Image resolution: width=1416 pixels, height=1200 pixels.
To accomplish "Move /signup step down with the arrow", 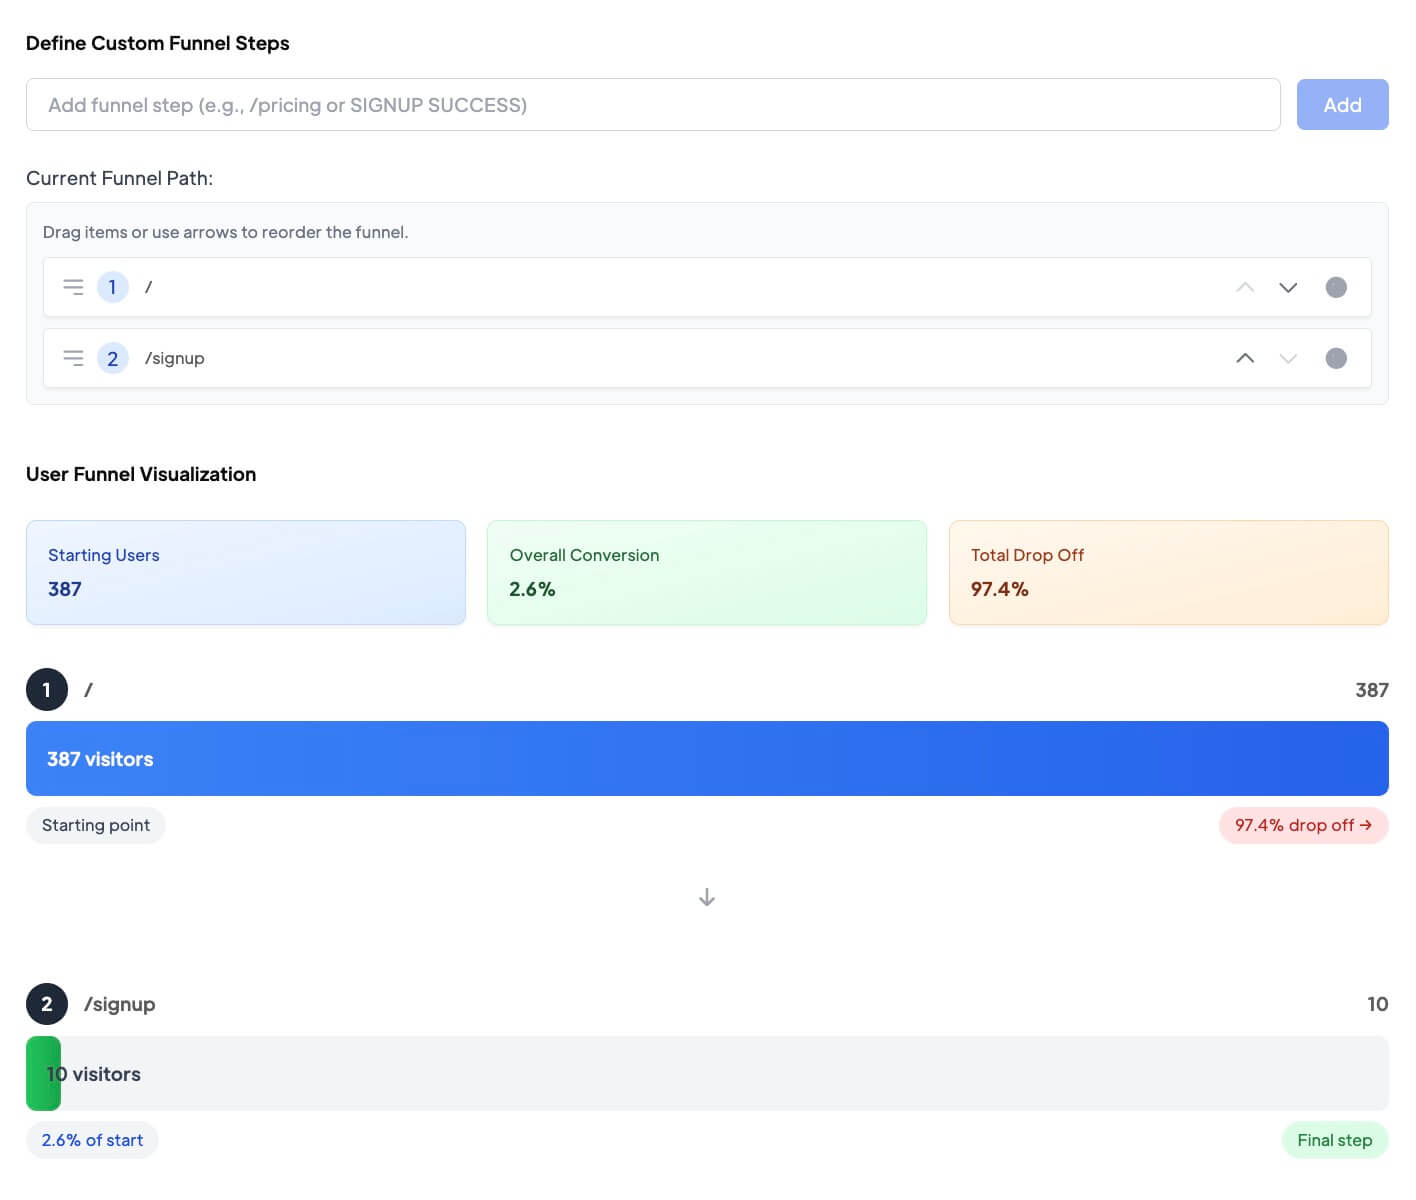I will pyautogui.click(x=1288, y=358).
